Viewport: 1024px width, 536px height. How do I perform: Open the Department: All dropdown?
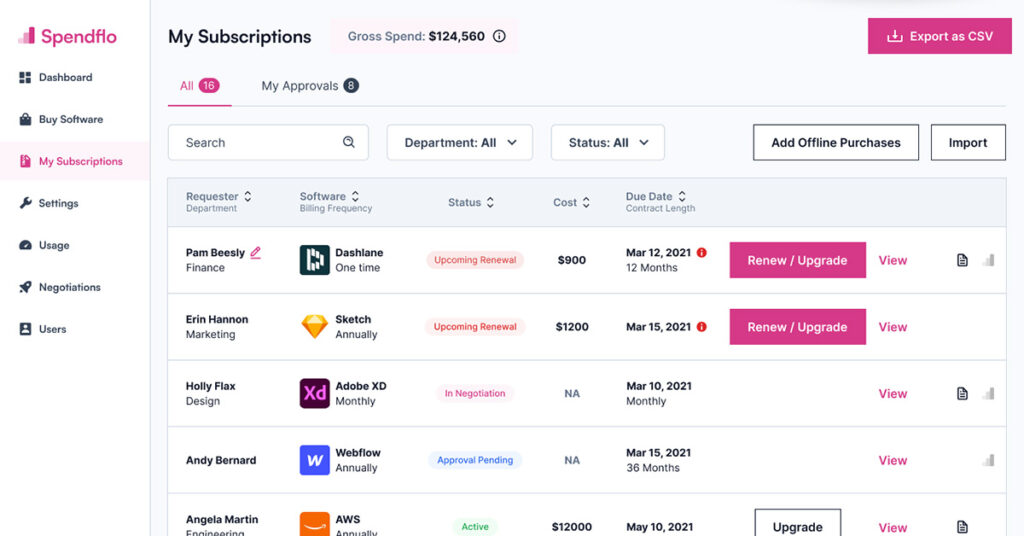pyautogui.click(x=460, y=143)
